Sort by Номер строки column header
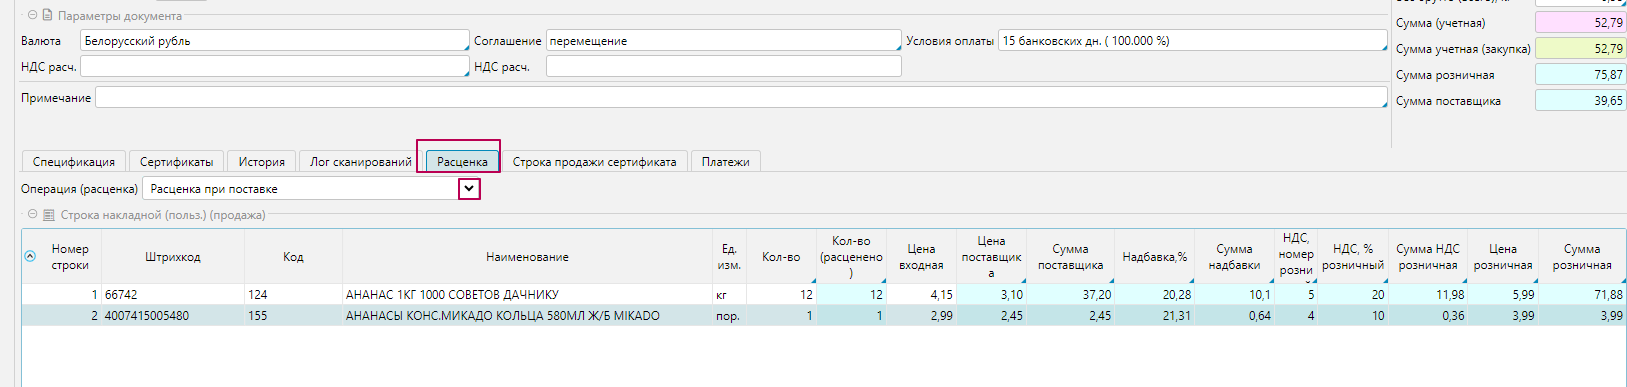1627x387 pixels. [x=70, y=257]
